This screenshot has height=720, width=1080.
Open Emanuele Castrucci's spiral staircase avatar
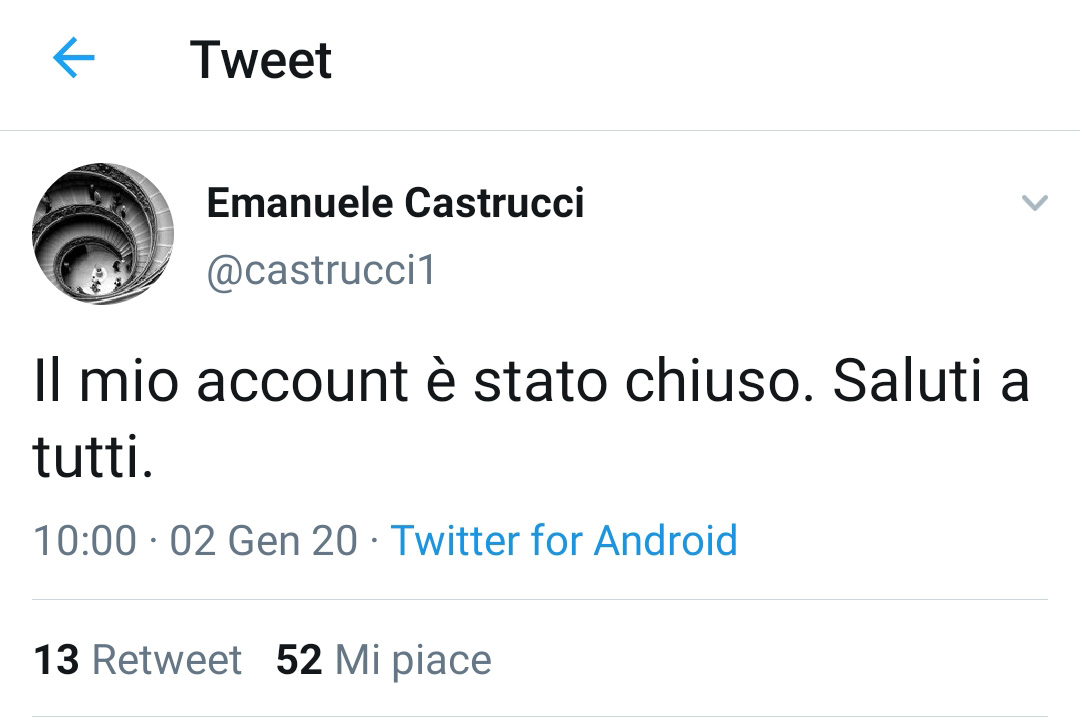click(103, 234)
